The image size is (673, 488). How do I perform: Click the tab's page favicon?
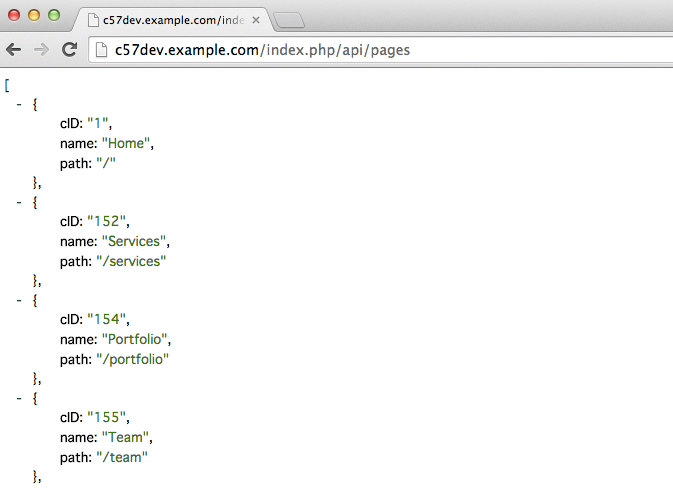coord(93,20)
